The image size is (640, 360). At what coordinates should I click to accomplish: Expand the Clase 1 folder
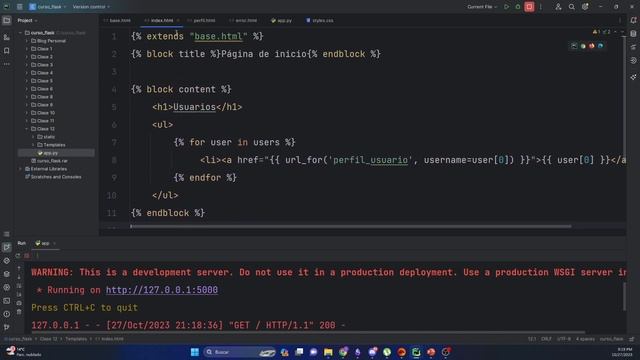(27, 49)
